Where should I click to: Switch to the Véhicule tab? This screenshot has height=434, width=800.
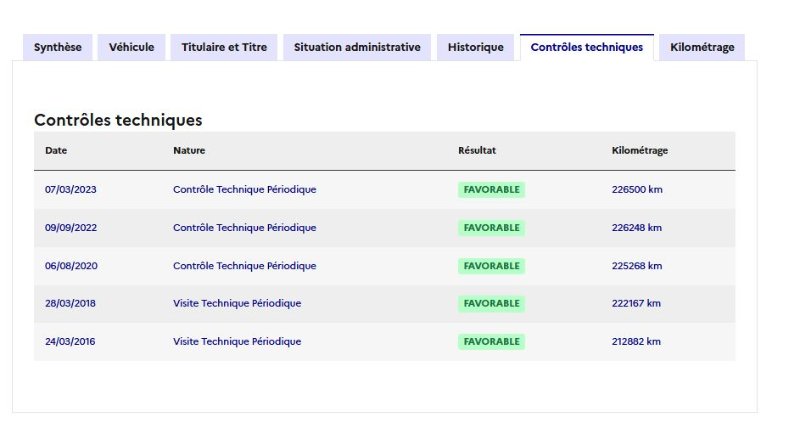[x=132, y=47]
